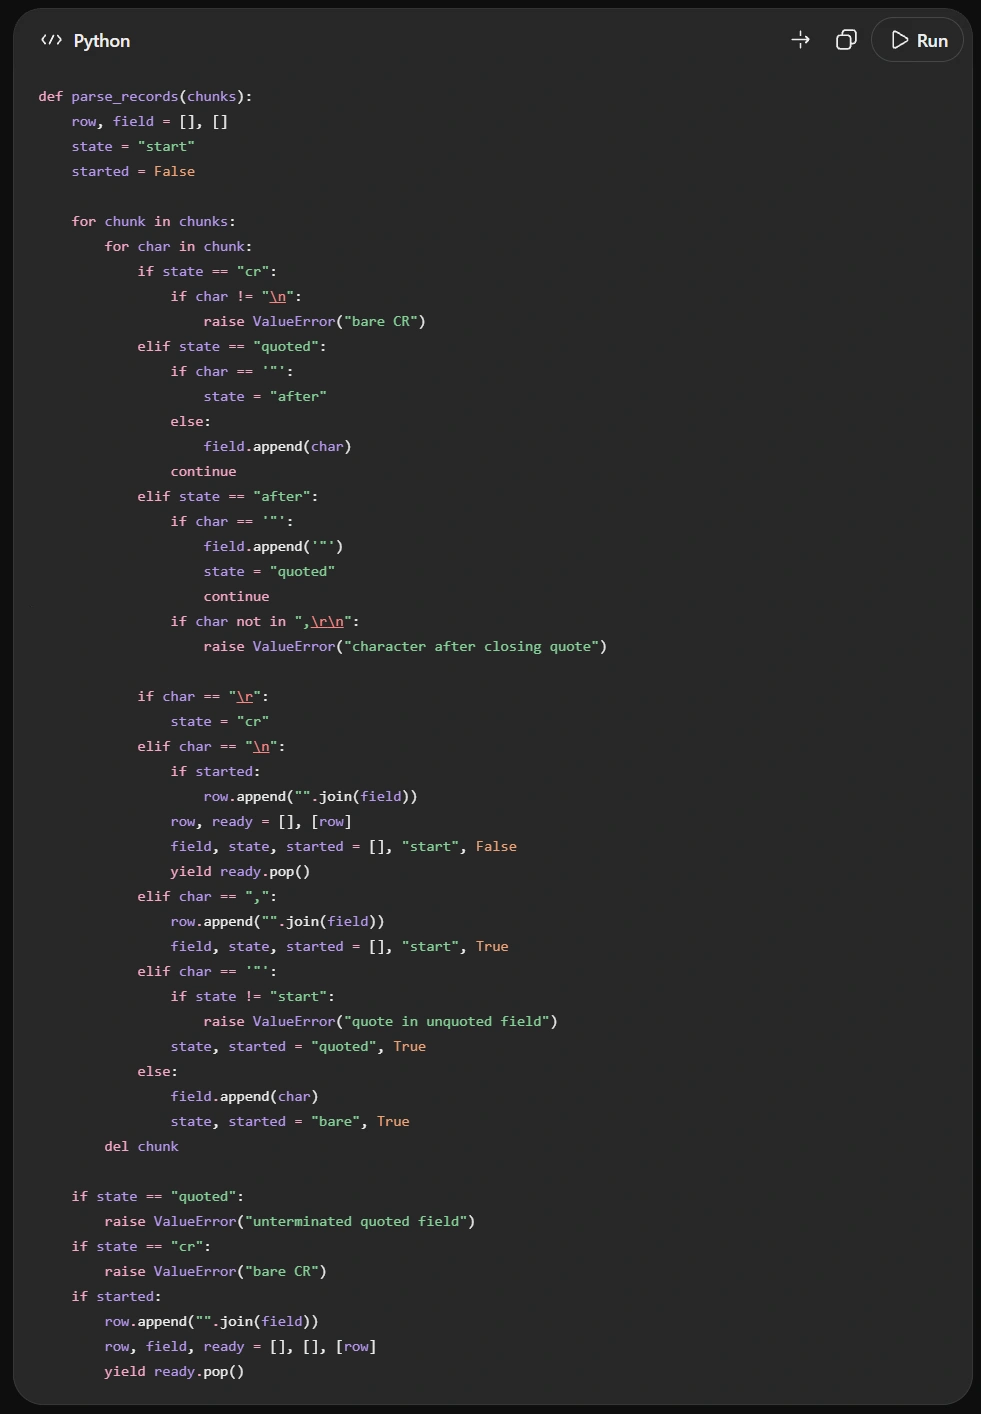Click the line 'row, ready = [], [row]'
The width and height of the screenshot is (981, 1414).
point(261,821)
